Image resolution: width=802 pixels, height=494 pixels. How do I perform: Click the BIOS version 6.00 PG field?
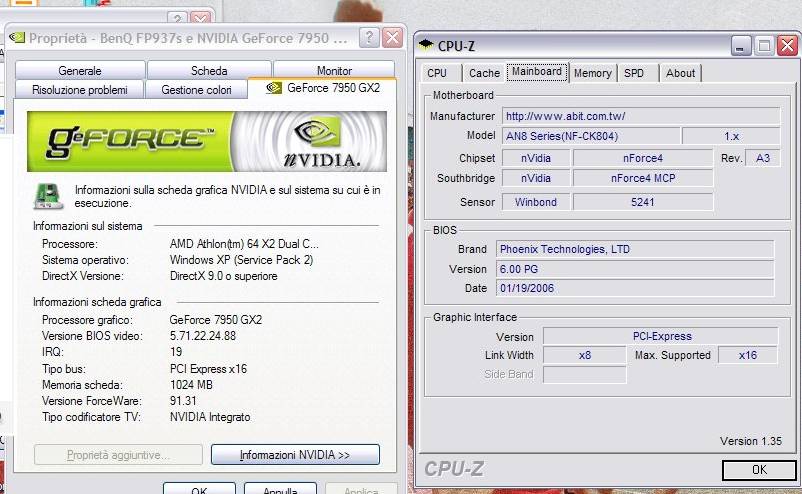coord(635,269)
